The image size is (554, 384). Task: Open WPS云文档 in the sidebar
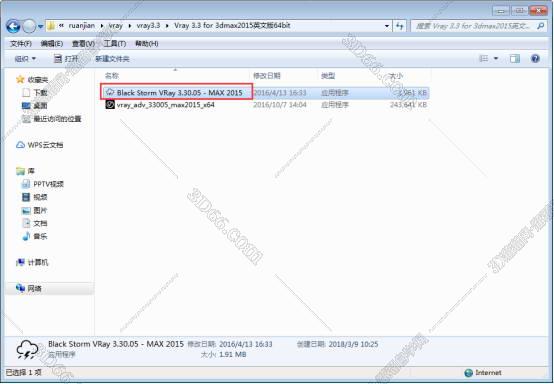click(x=45, y=145)
